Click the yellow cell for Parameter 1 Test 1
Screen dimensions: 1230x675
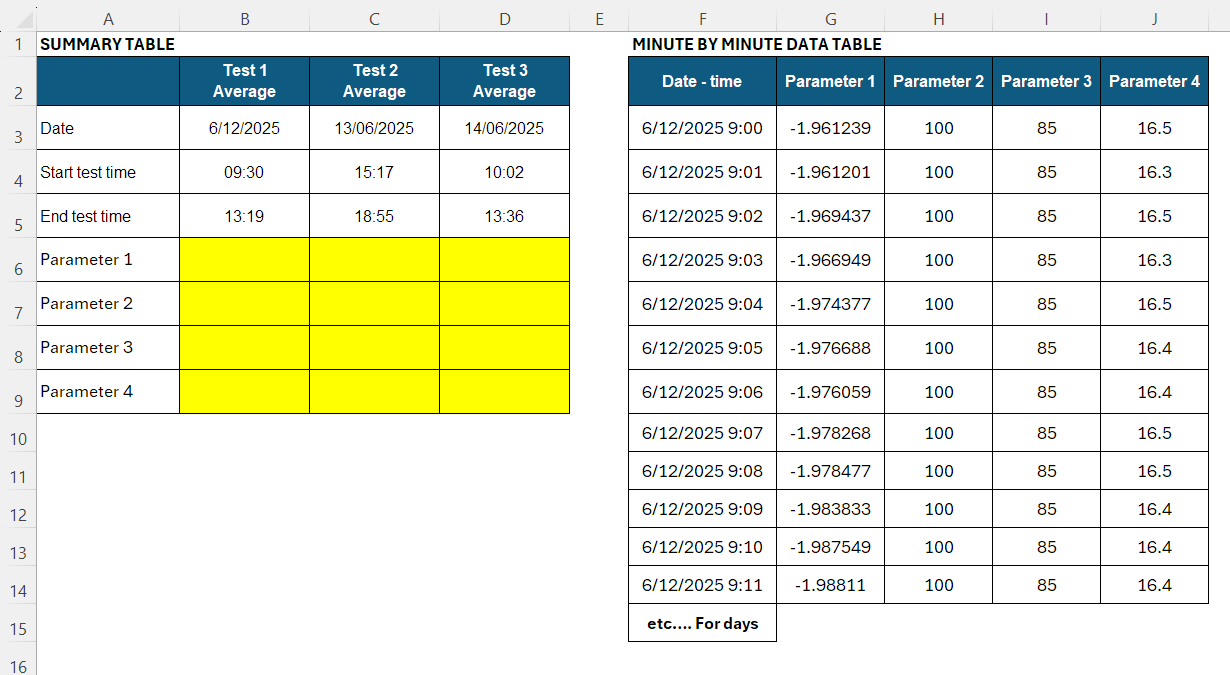[244, 259]
